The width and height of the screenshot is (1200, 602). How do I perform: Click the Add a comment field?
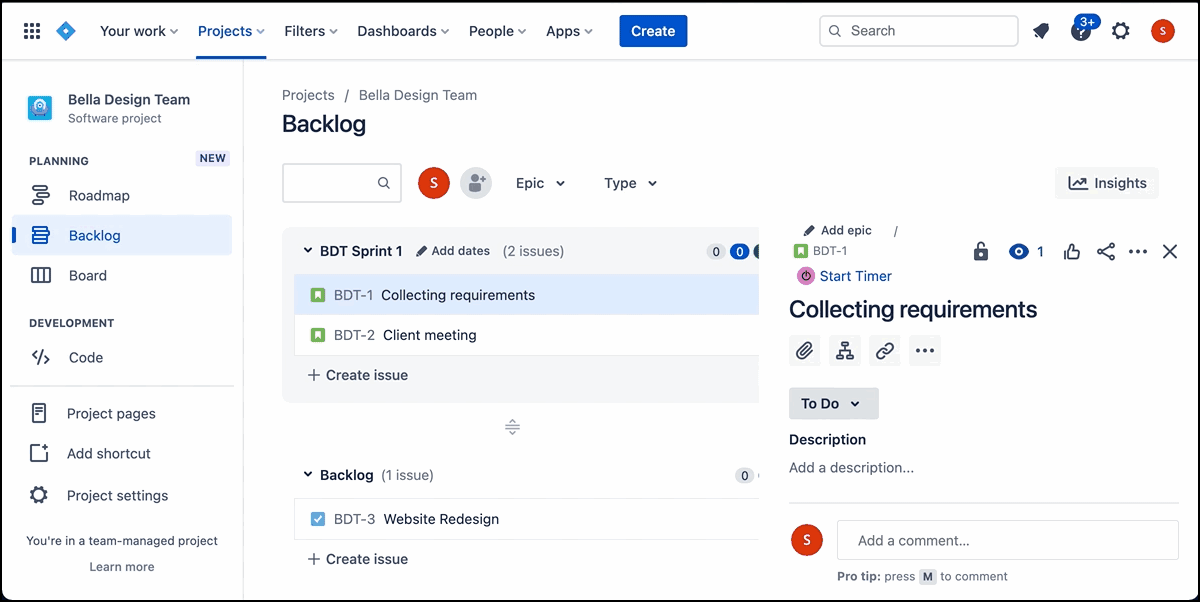[1007, 541]
